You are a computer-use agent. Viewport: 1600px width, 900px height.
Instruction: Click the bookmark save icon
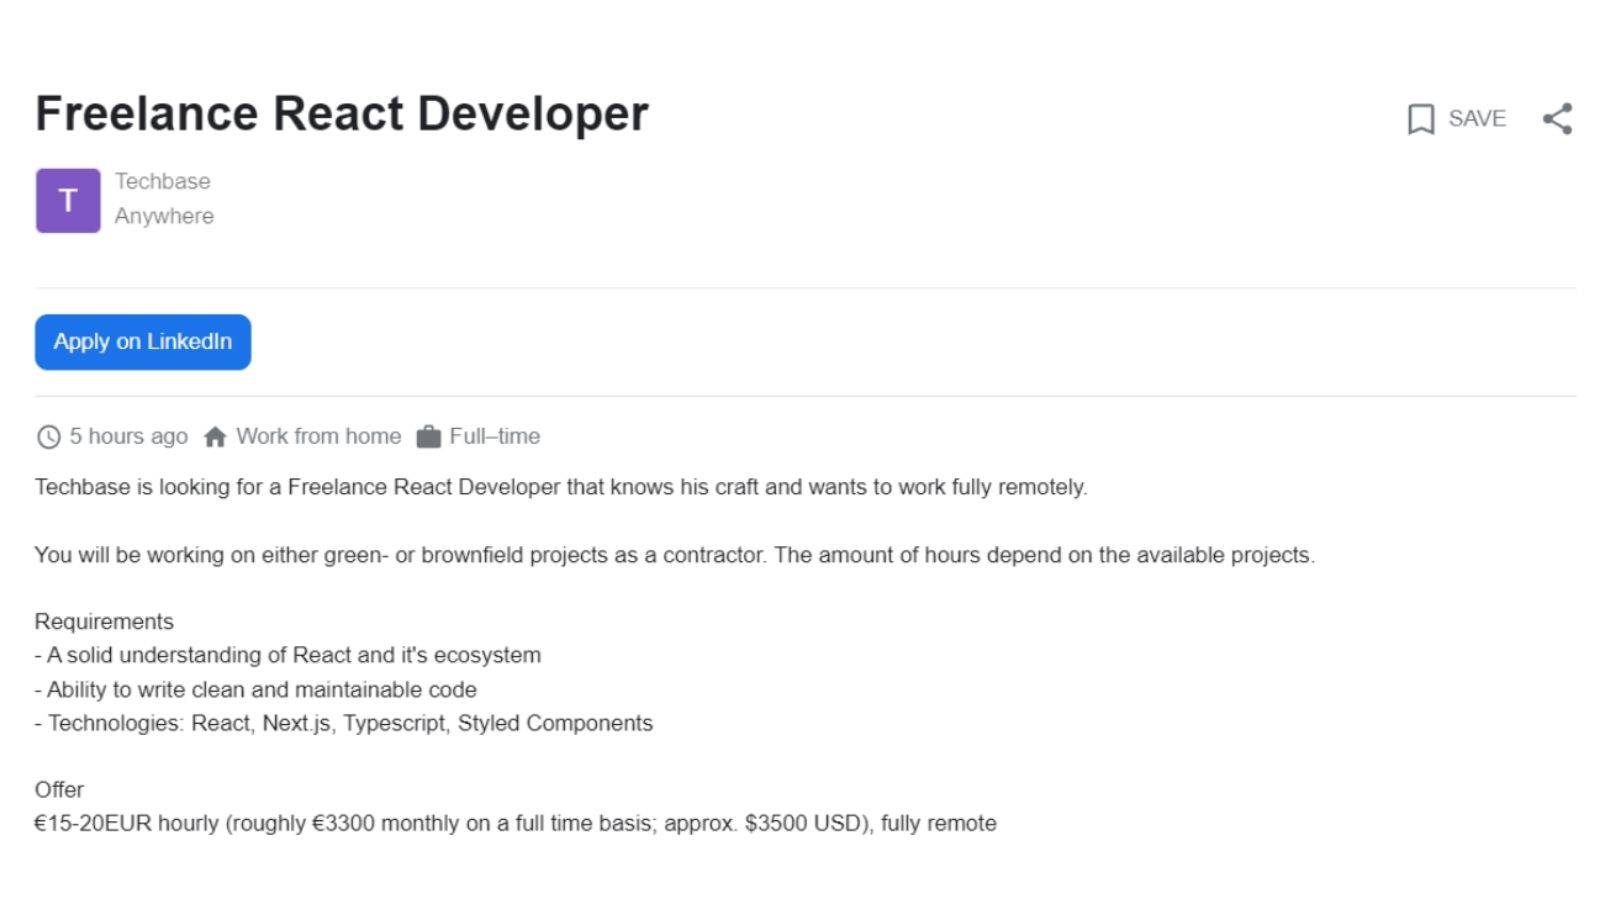coord(1420,119)
